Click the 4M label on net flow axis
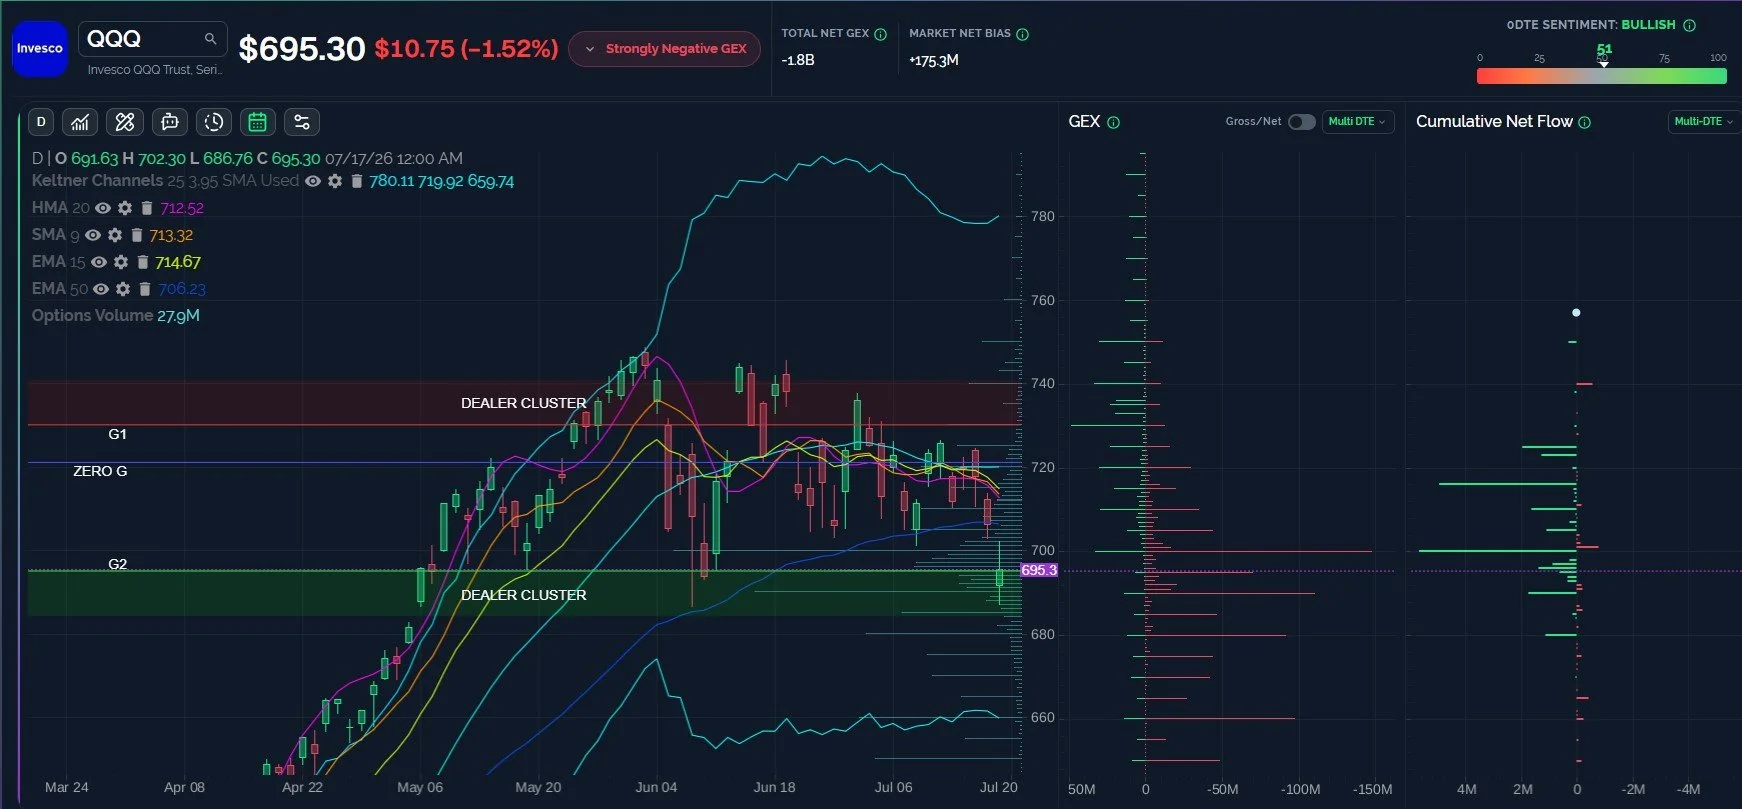1742x809 pixels. tap(1466, 789)
